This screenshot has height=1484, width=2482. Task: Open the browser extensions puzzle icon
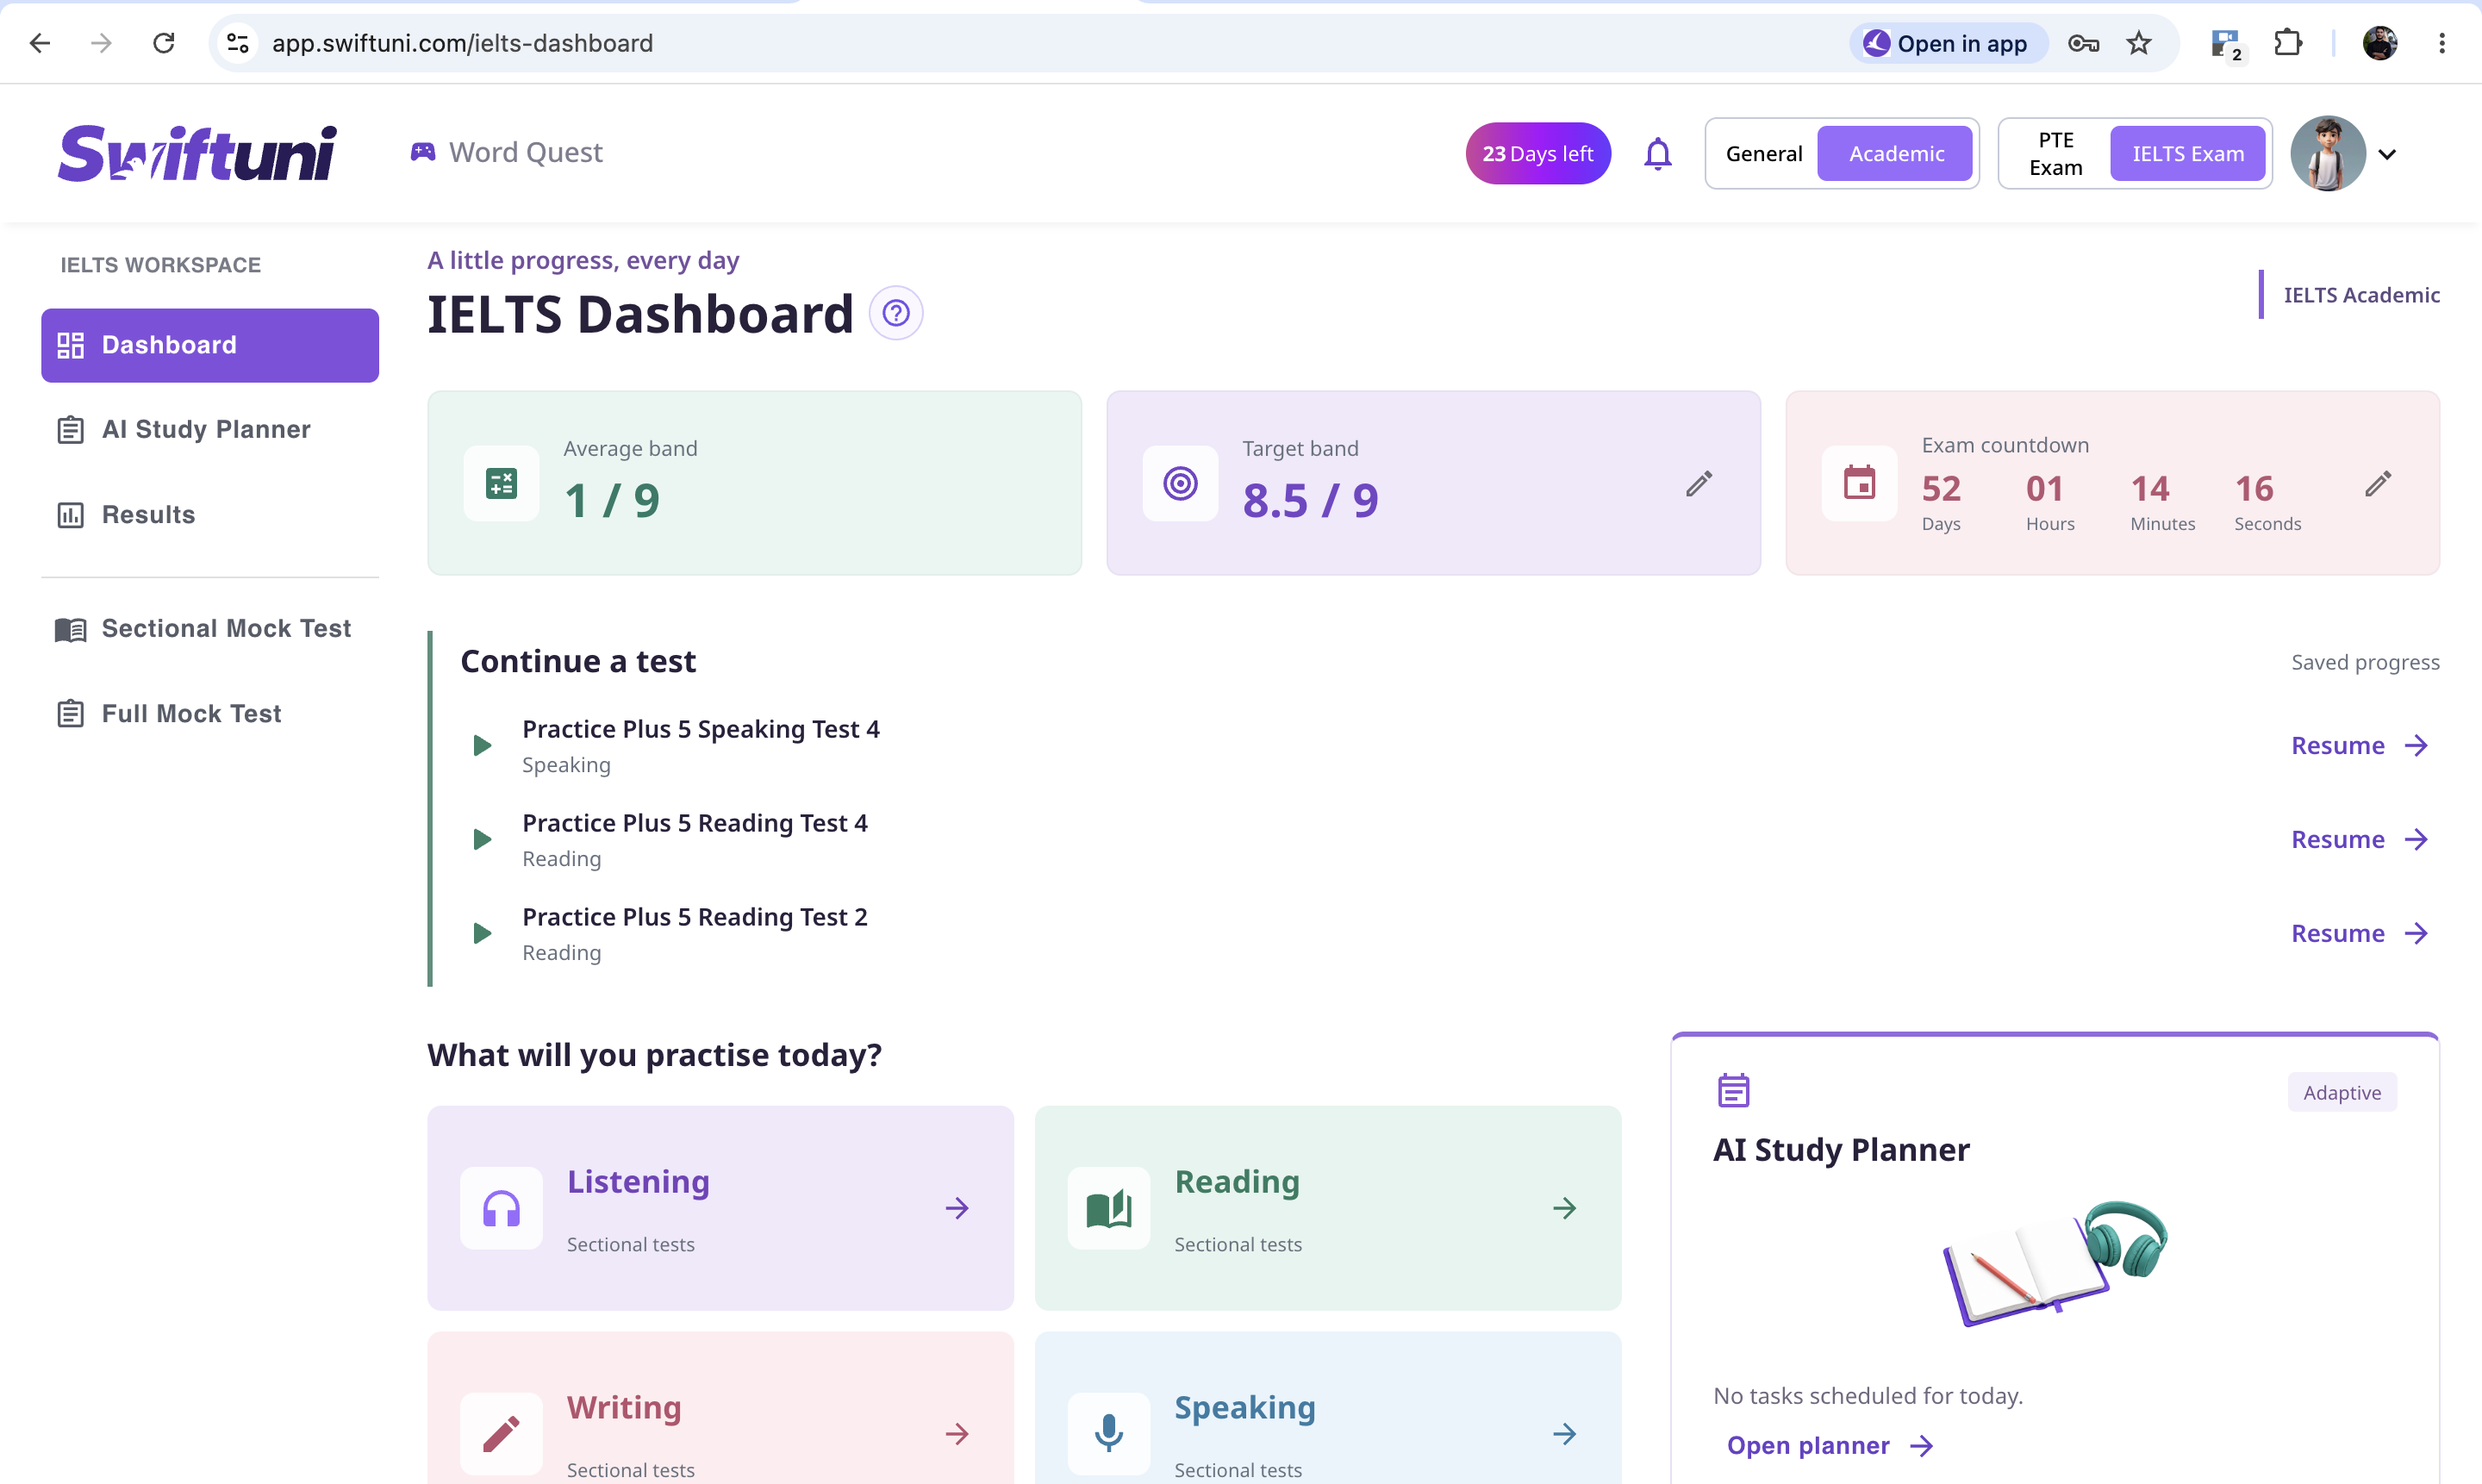click(2288, 43)
